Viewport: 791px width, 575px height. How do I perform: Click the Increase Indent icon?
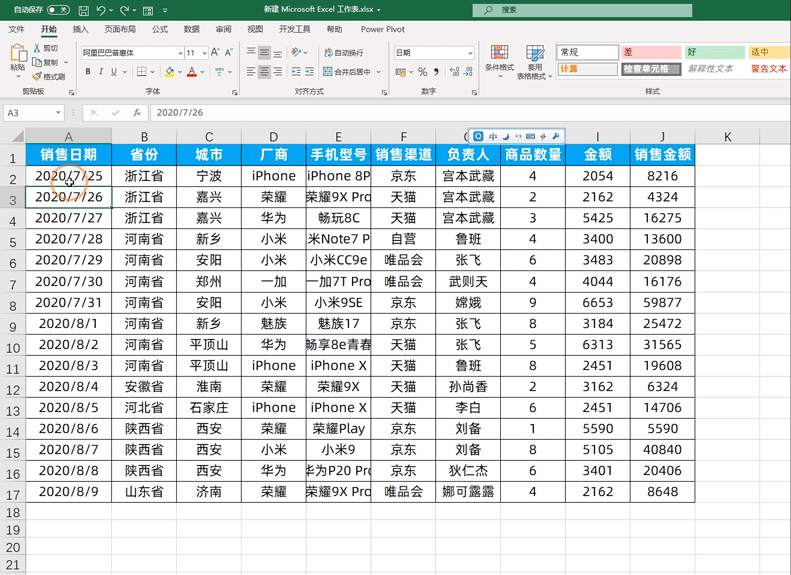(309, 72)
